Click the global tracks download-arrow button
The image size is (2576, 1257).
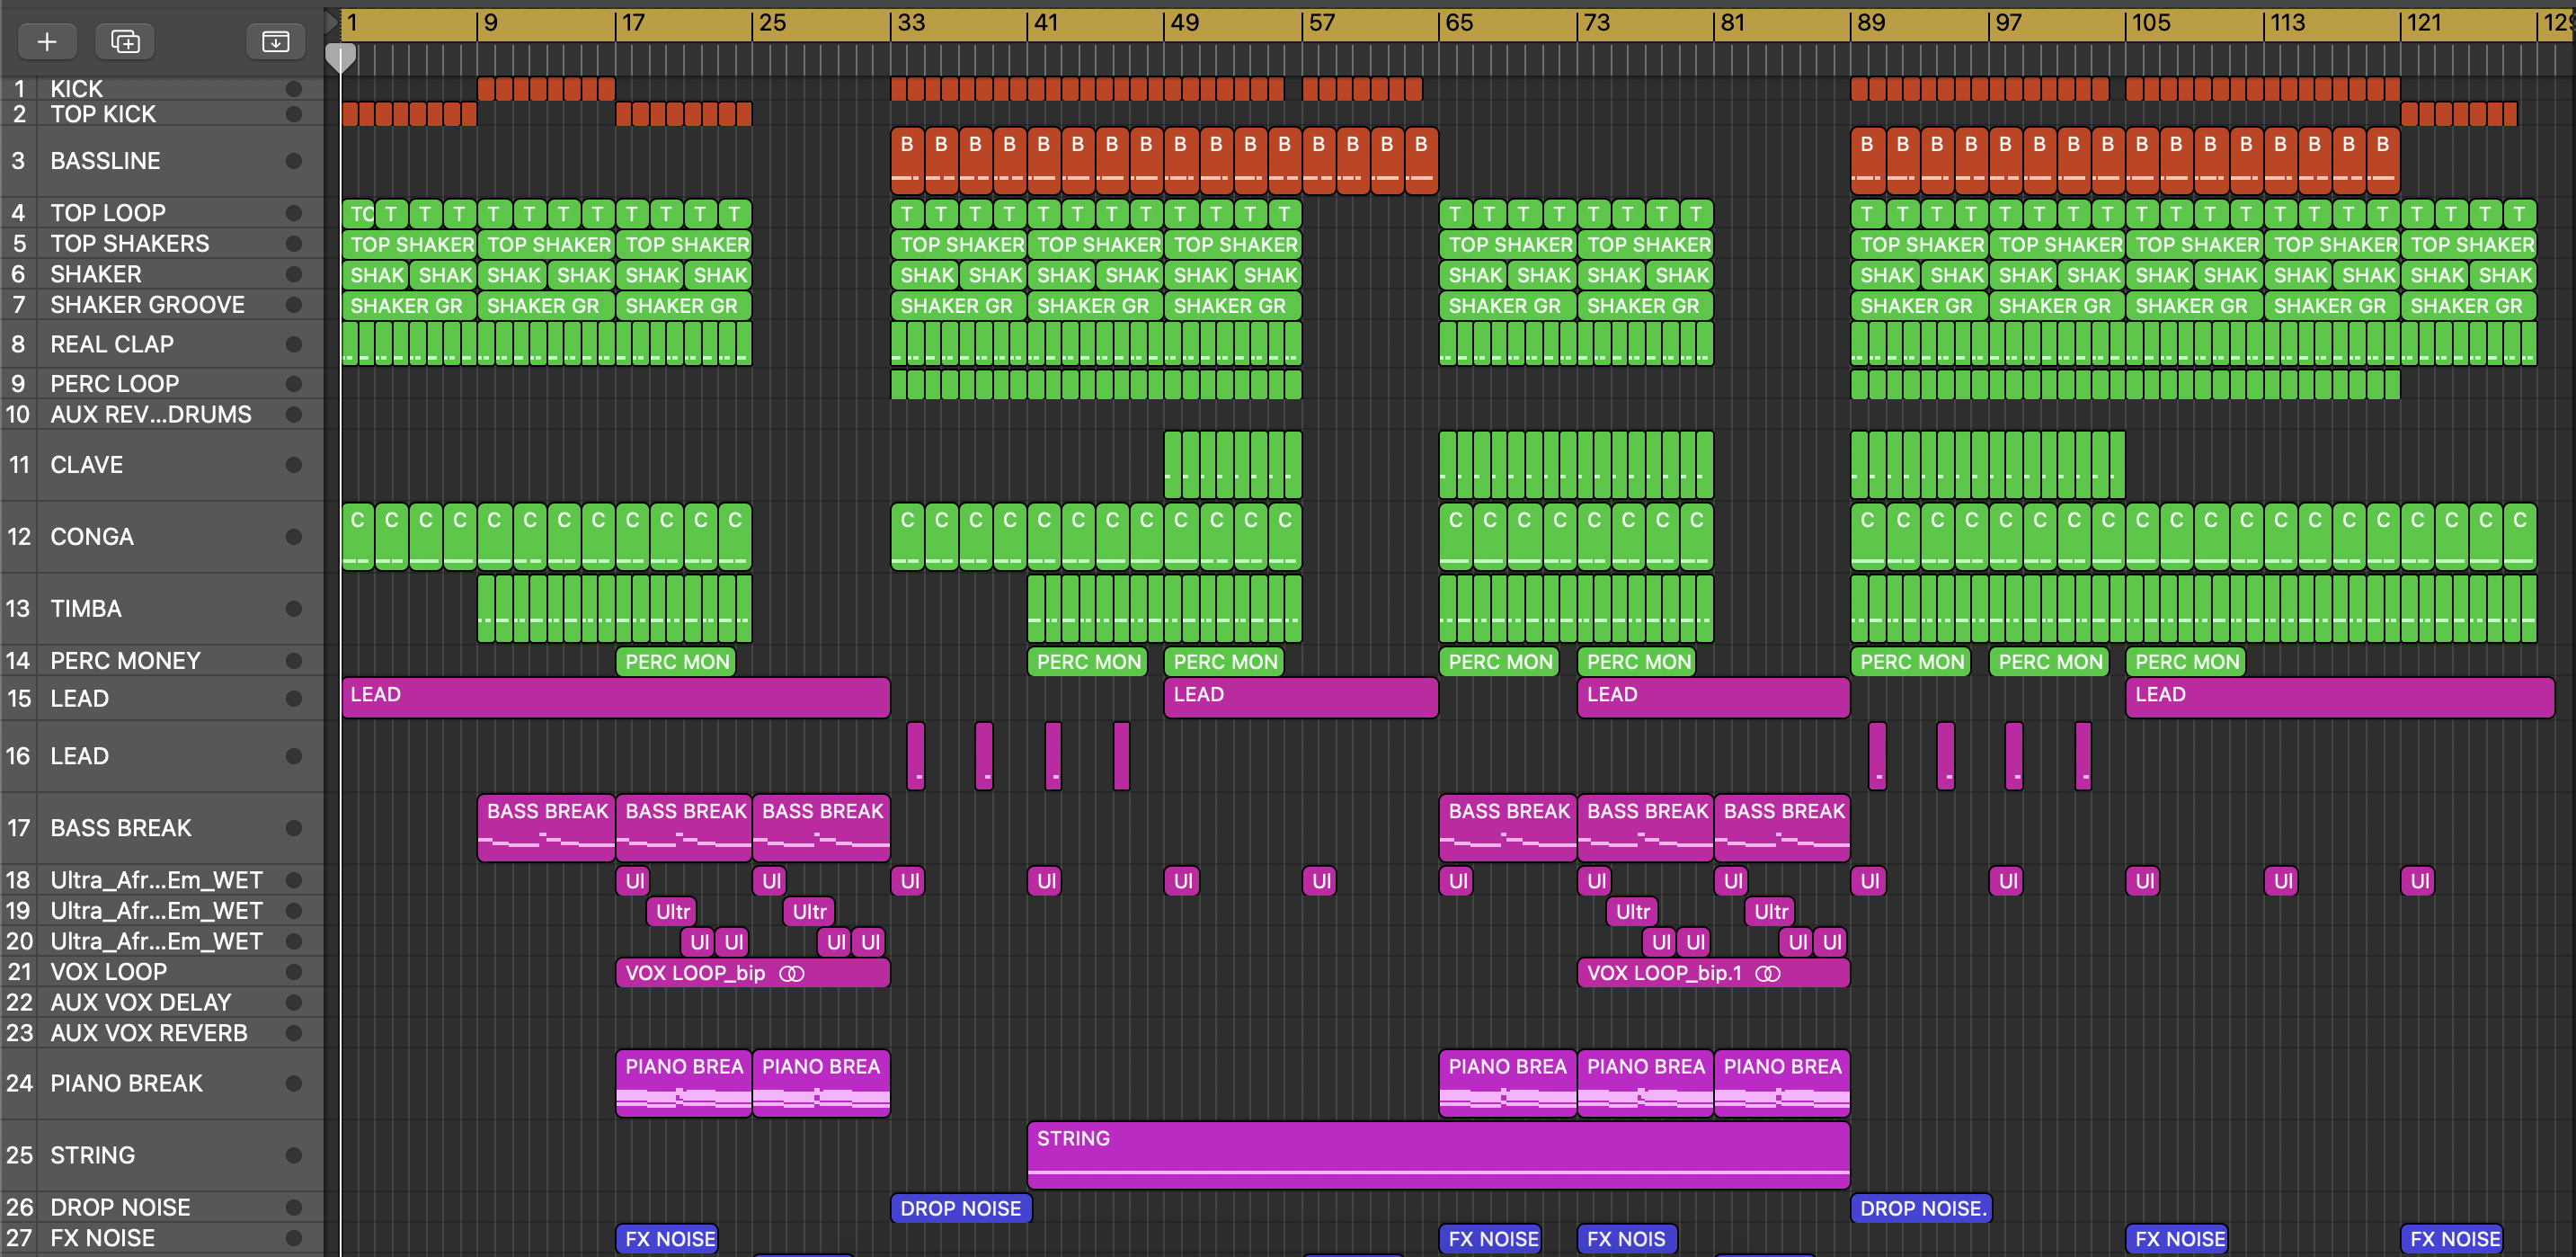coord(275,41)
